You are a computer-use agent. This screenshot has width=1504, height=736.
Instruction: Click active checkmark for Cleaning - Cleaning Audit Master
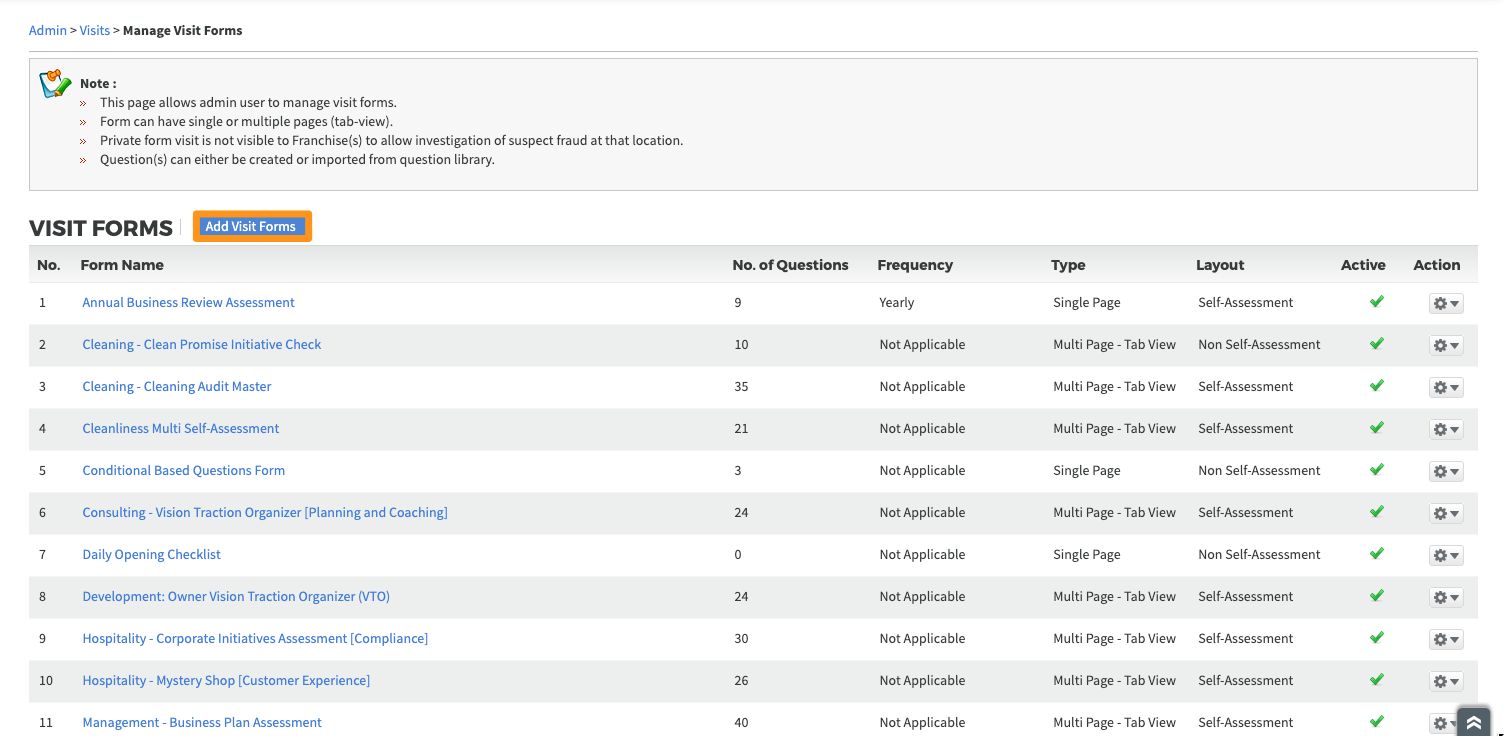click(1377, 385)
